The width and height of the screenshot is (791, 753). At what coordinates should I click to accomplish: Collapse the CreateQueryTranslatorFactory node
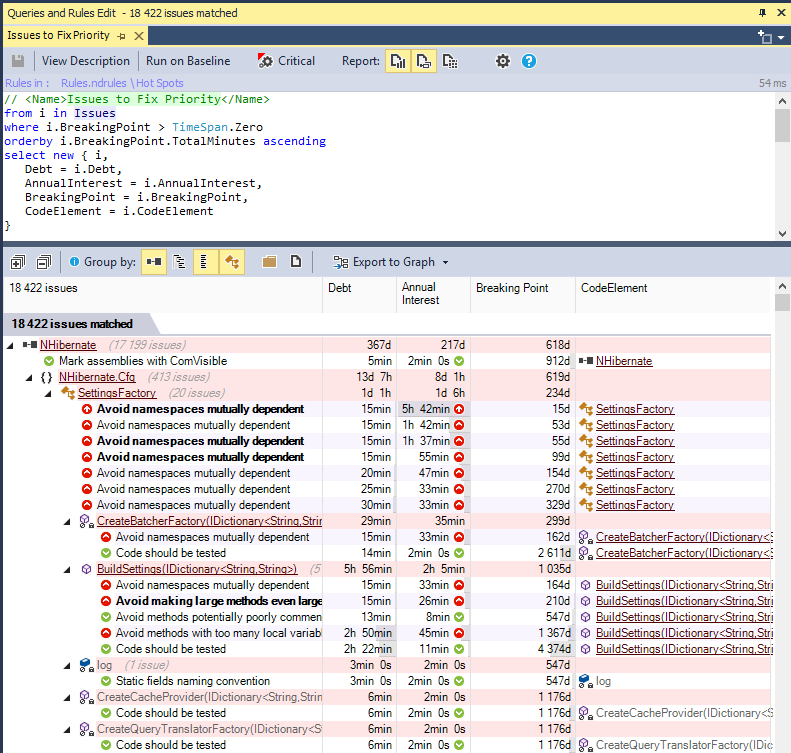(67, 730)
